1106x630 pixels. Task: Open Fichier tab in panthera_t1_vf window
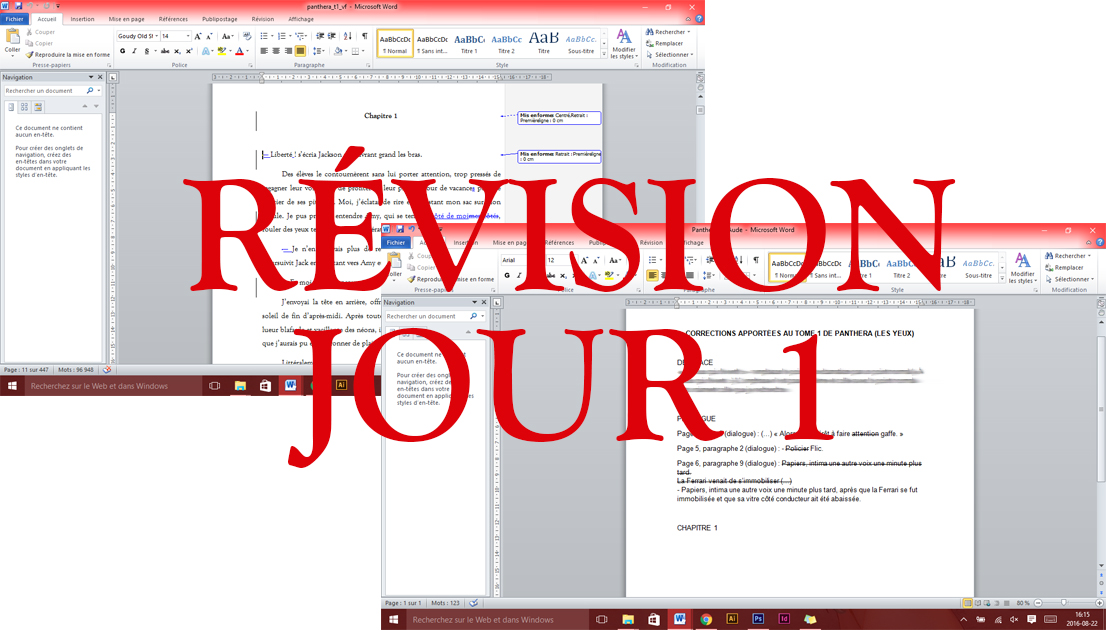[x=15, y=19]
